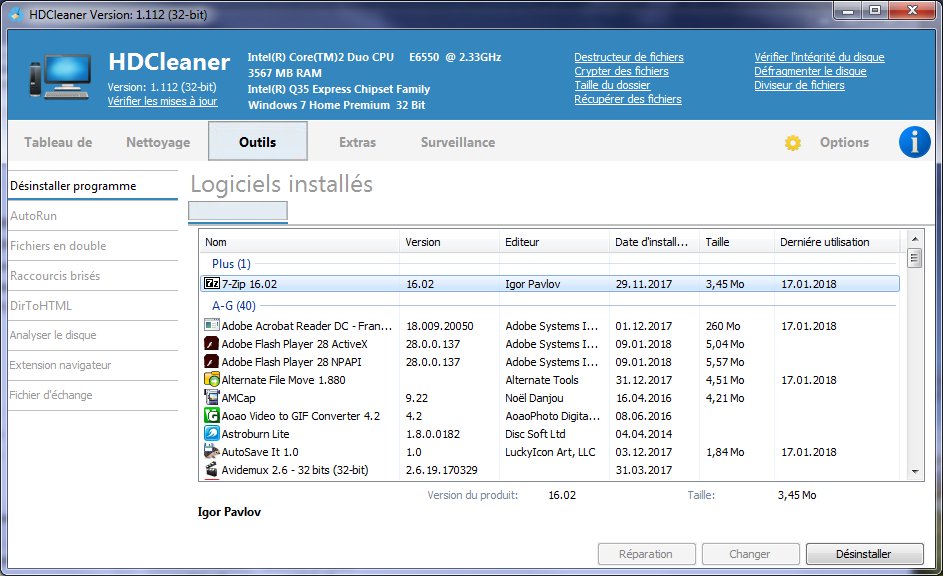Click the Réparation button
This screenshot has height=576, width=943.
tap(647, 554)
